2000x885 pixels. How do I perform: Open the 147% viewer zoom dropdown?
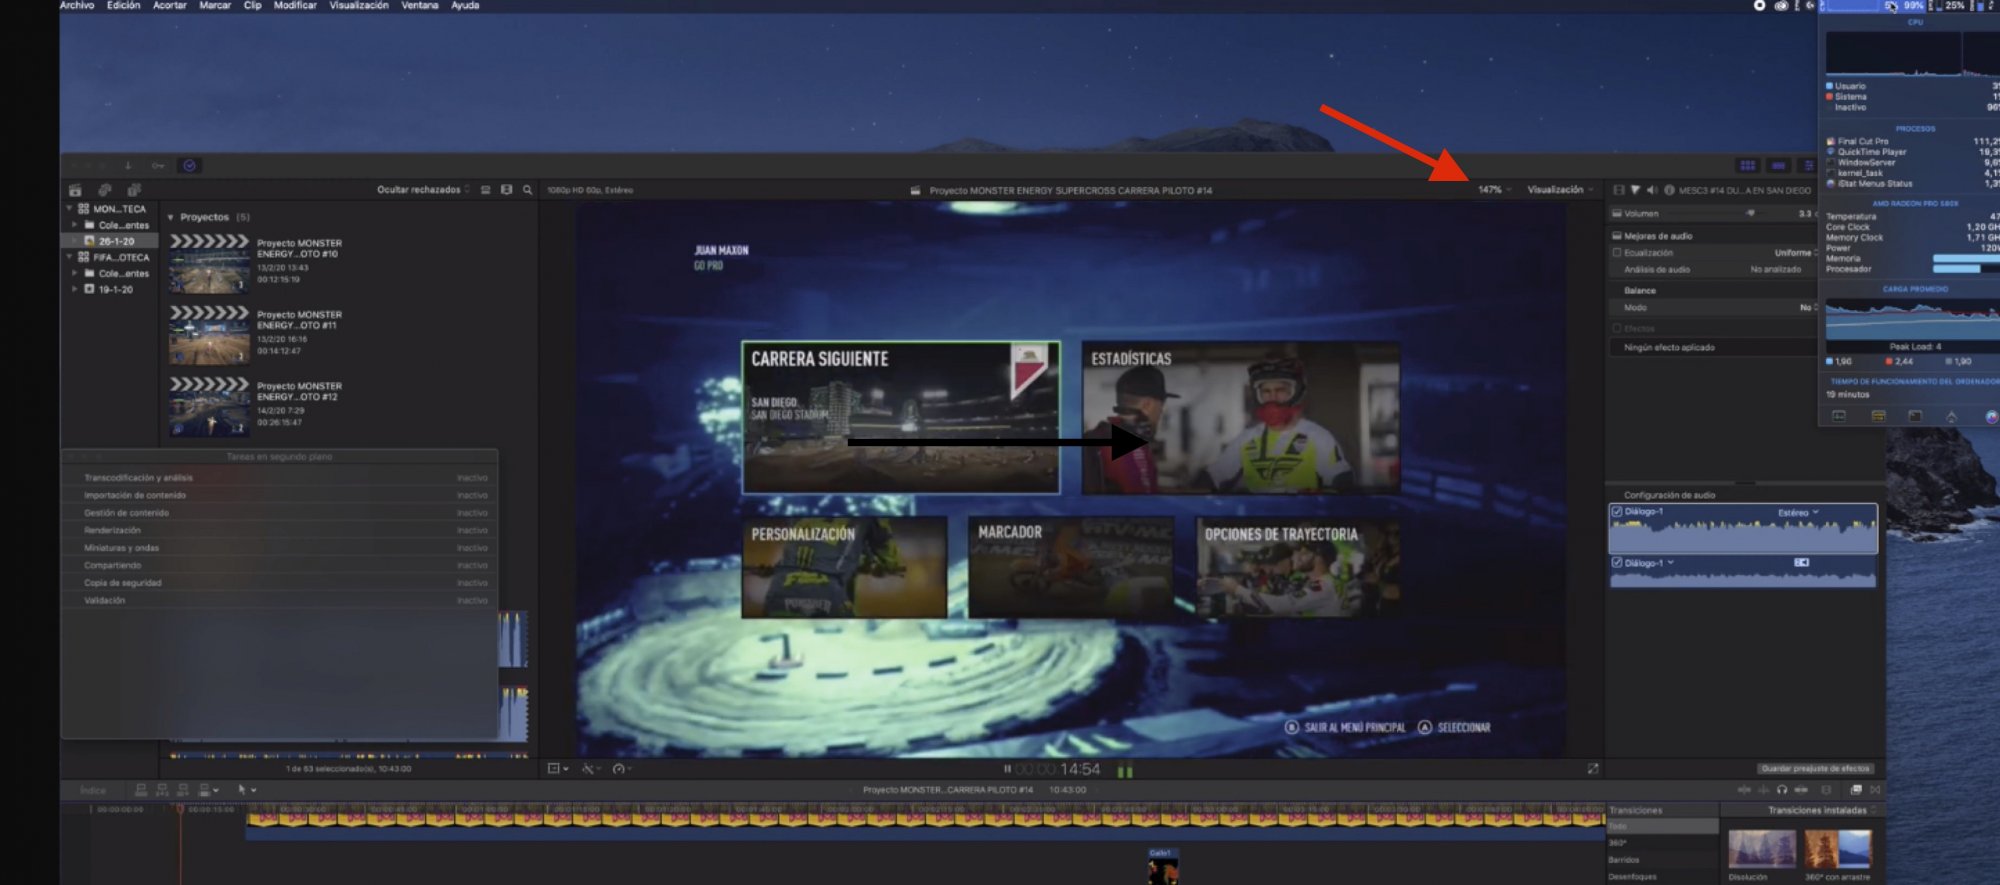pos(1495,189)
